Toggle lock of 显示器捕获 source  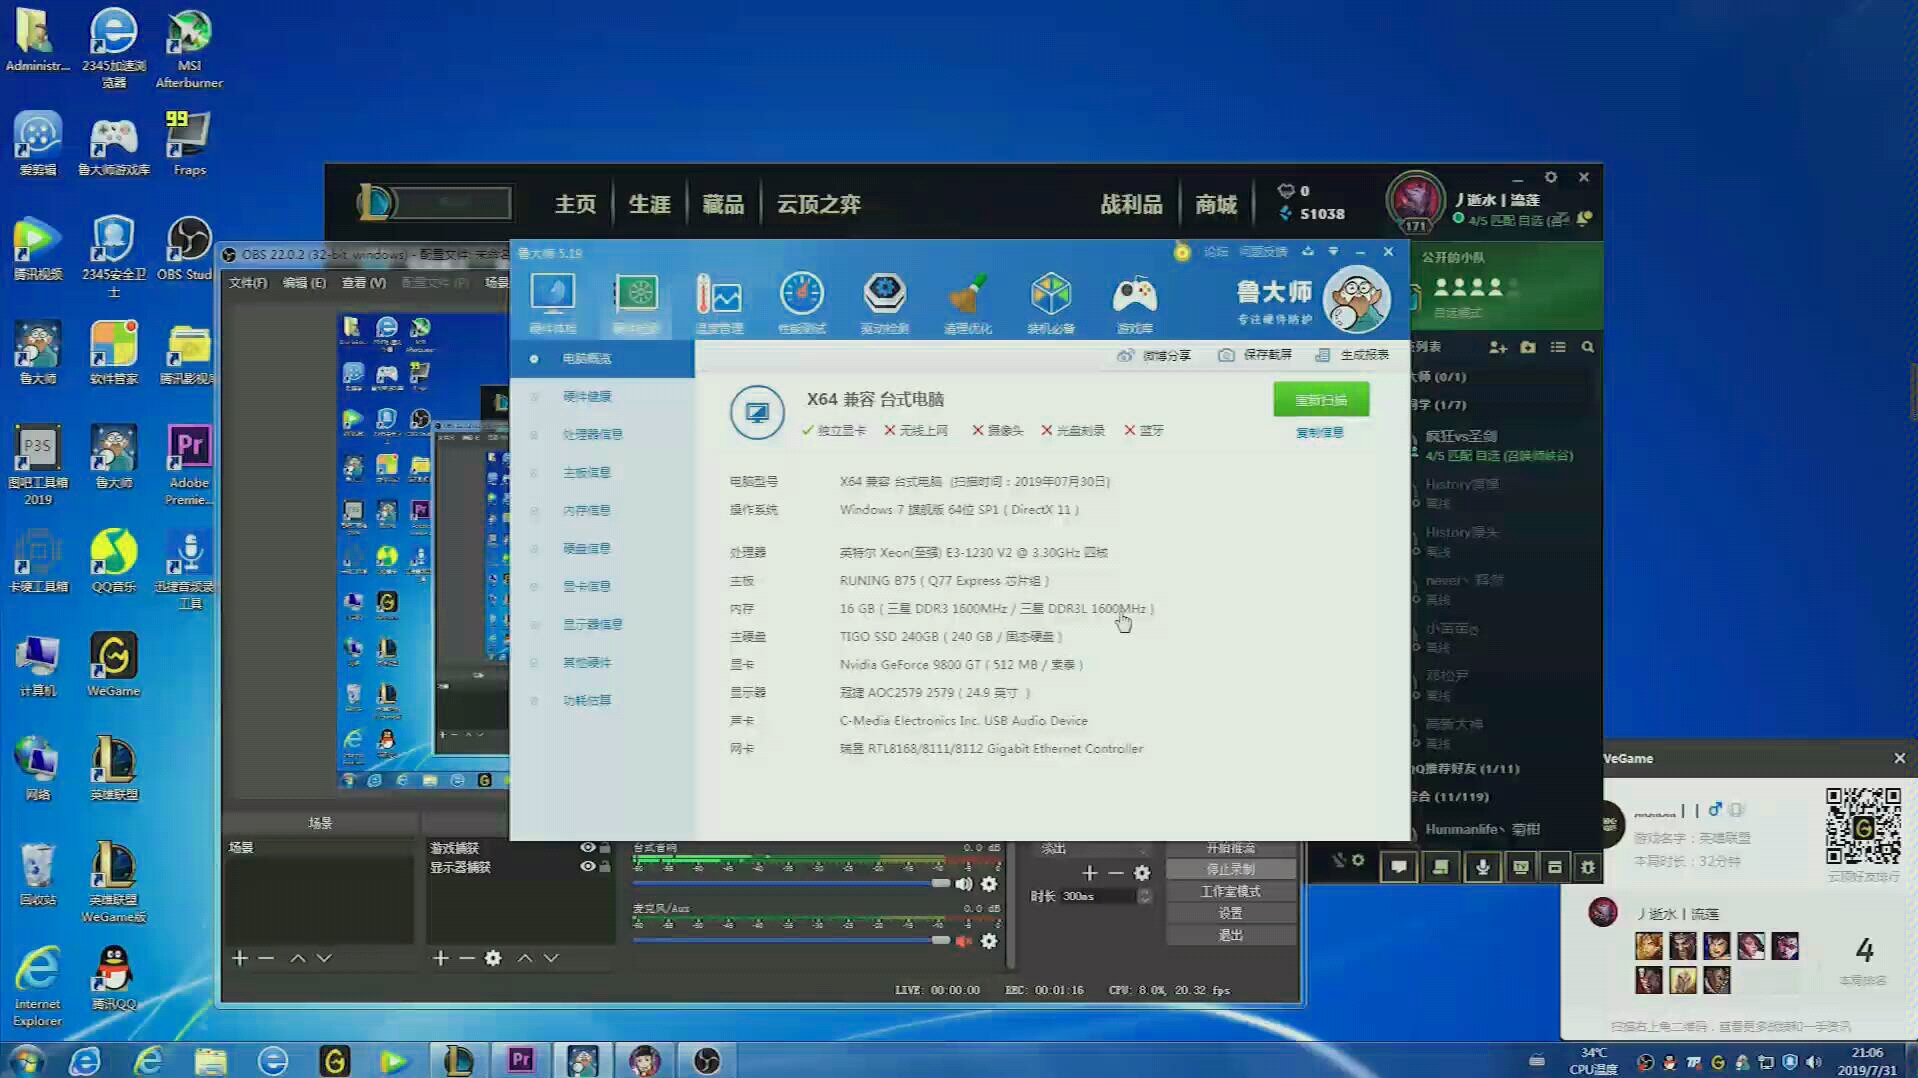(605, 866)
